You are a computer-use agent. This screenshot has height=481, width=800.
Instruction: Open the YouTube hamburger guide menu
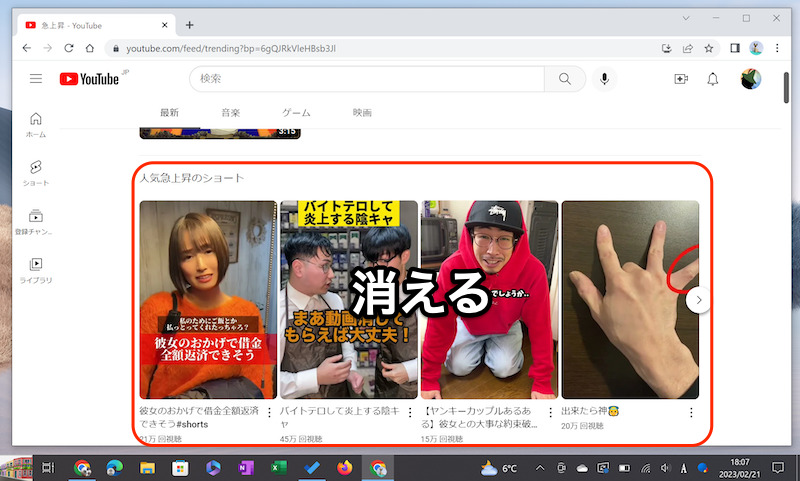tap(36, 79)
